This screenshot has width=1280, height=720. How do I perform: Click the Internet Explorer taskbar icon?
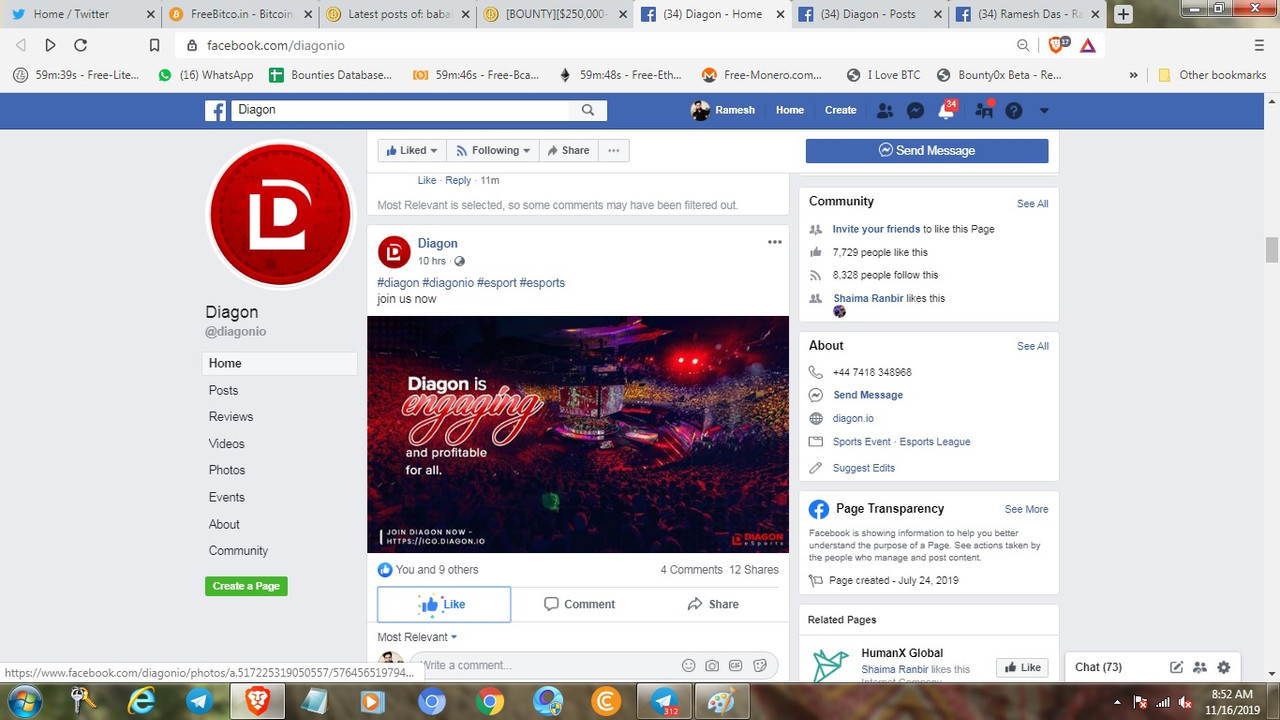coord(142,702)
